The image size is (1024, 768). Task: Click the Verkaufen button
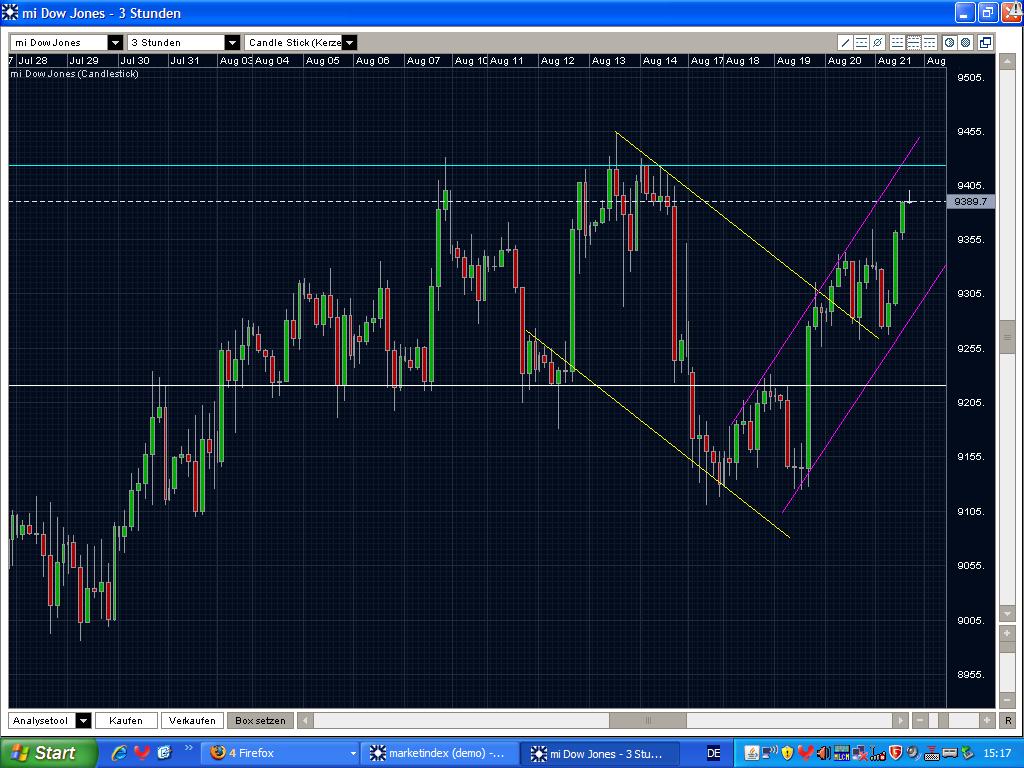[x=192, y=720]
